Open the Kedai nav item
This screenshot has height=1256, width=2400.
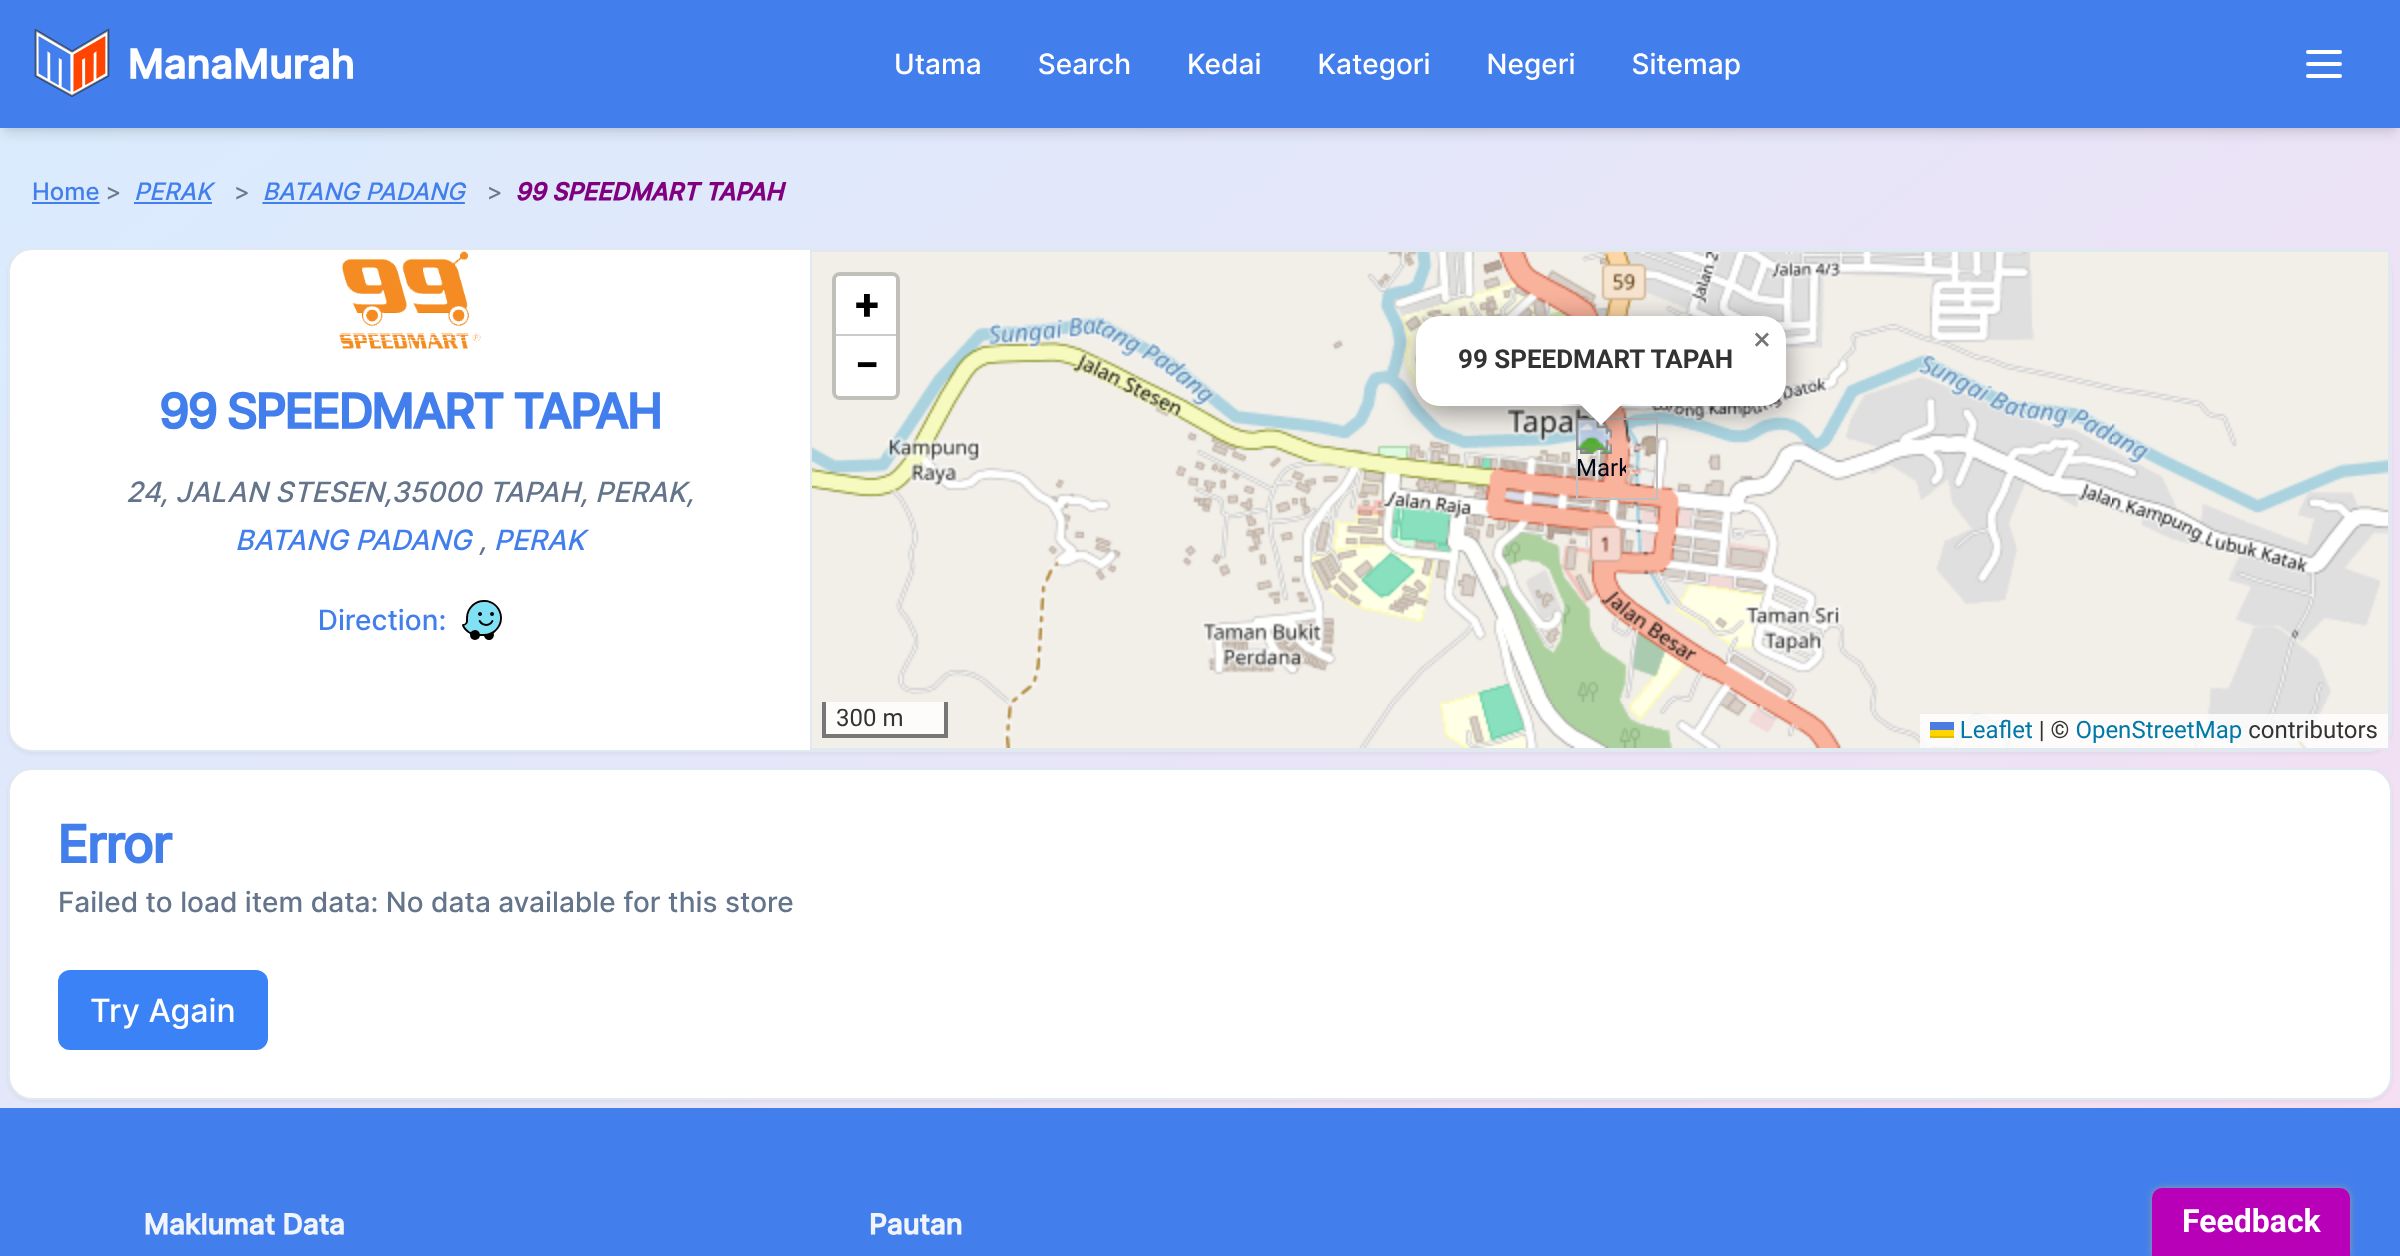(1223, 64)
